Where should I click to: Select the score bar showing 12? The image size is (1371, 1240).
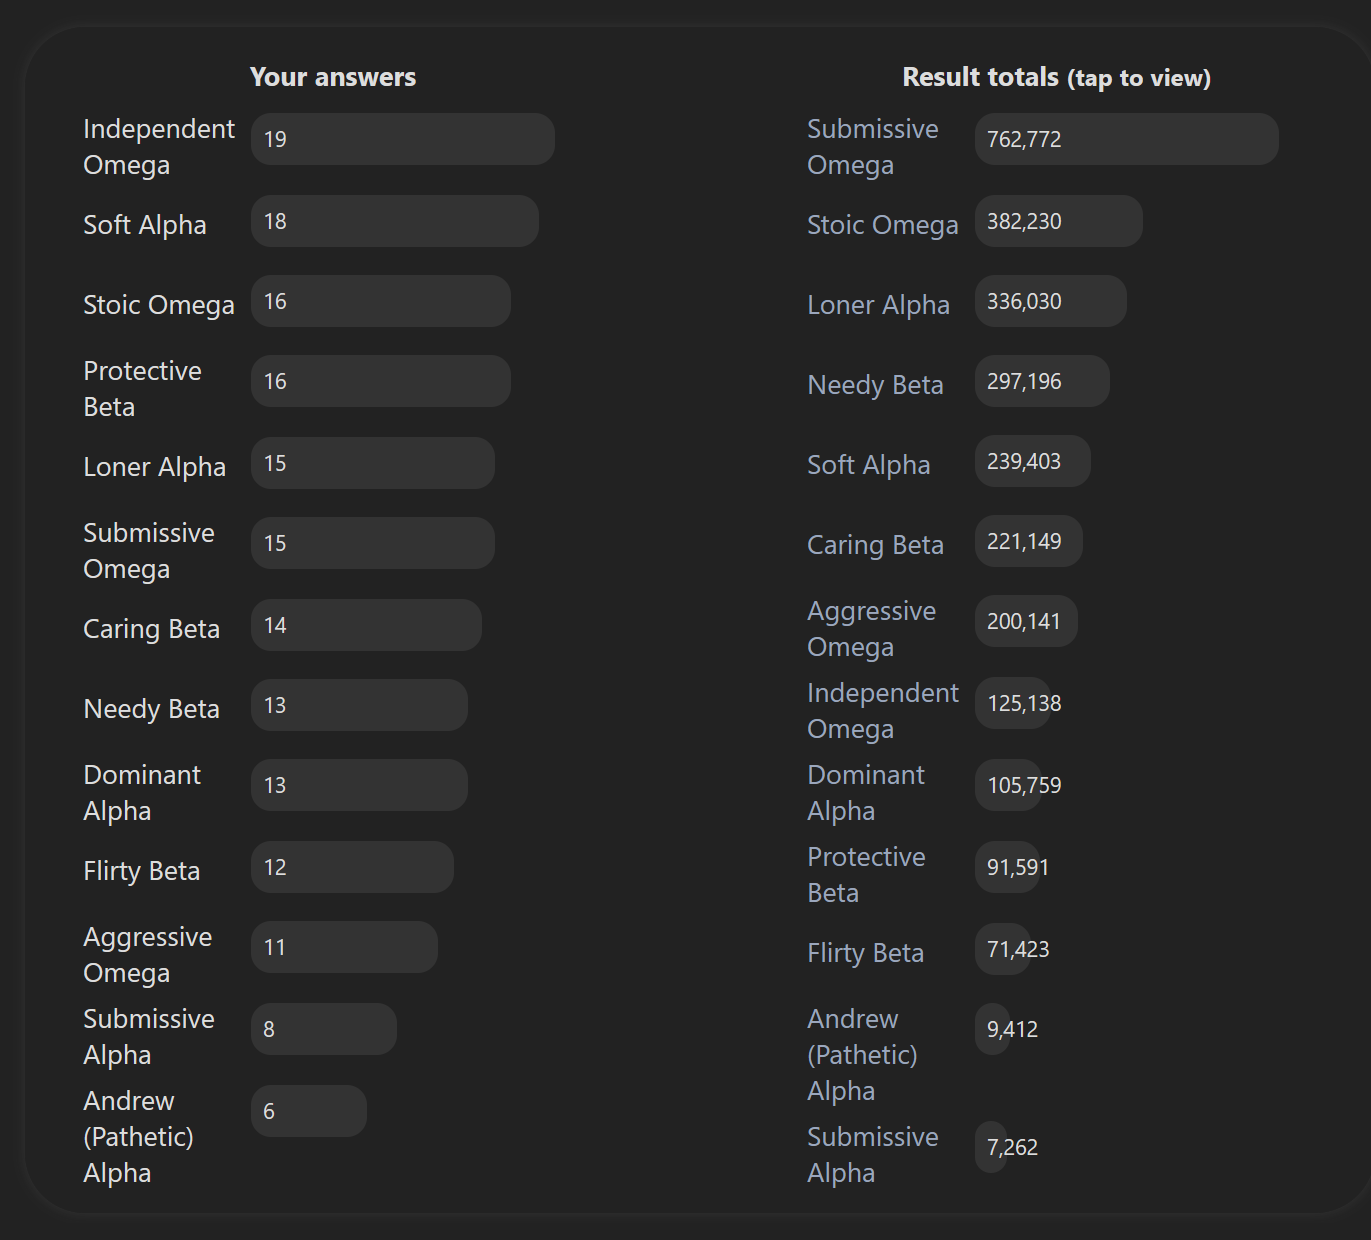pyautogui.click(x=352, y=867)
